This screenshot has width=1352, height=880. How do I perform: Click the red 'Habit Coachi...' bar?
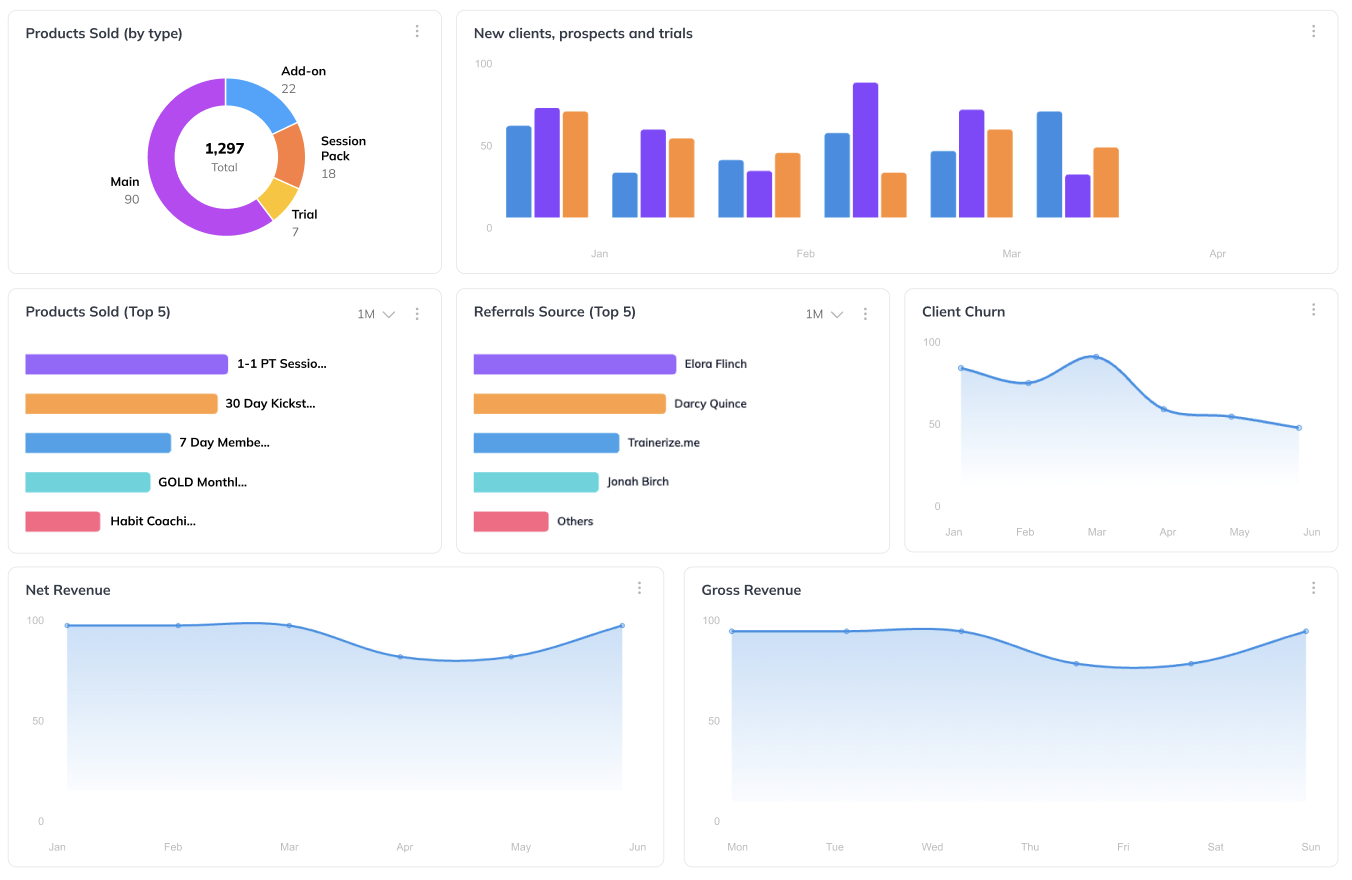click(63, 521)
